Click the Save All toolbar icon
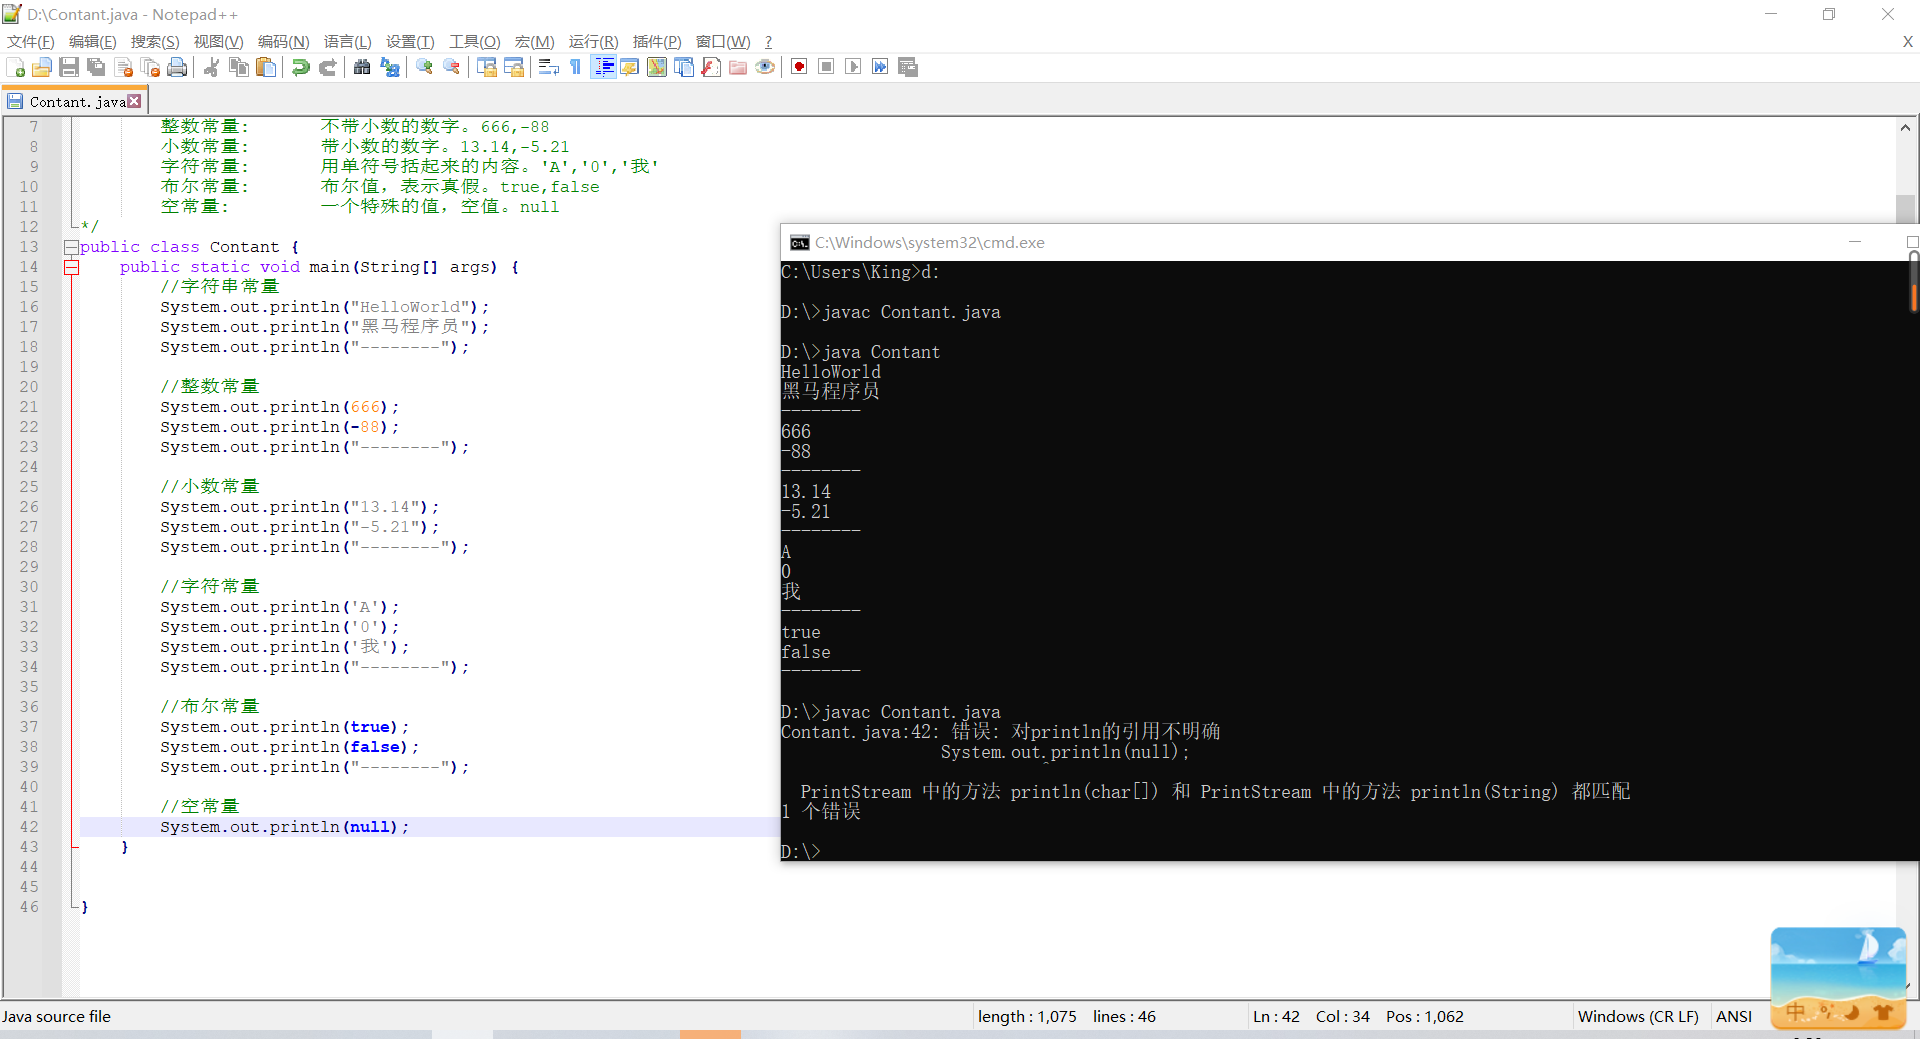The width and height of the screenshot is (1920, 1039). (x=96, y=67)
